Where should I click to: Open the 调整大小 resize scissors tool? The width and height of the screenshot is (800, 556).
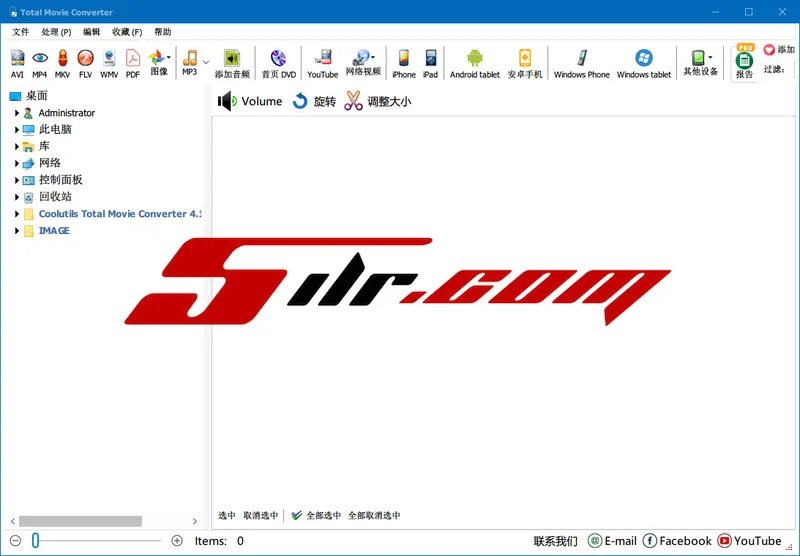(378, 101)
